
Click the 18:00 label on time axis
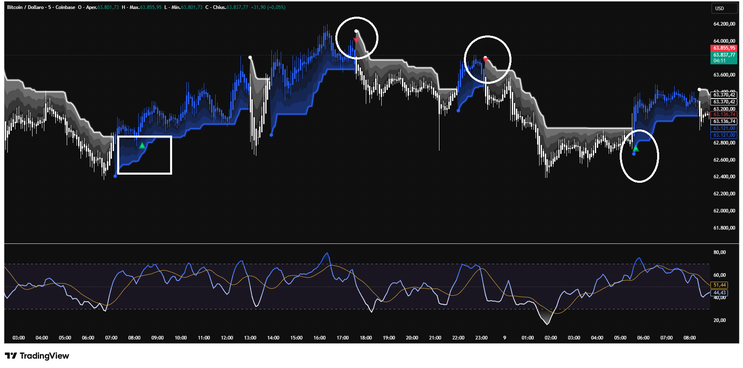[x=366, y=338]
